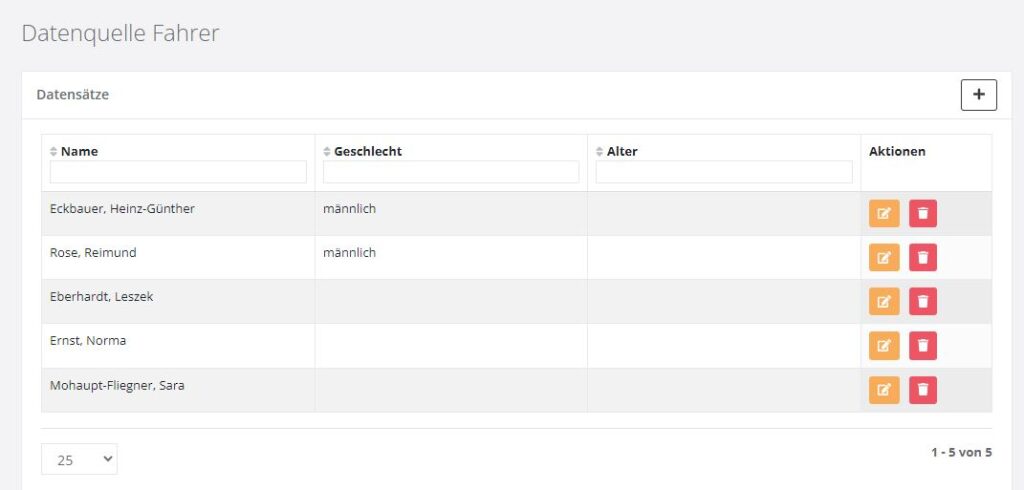This screenshot has width=1024, height=490.
Task: Sort table by Geschlecht column
Action: tap(367, 152)
